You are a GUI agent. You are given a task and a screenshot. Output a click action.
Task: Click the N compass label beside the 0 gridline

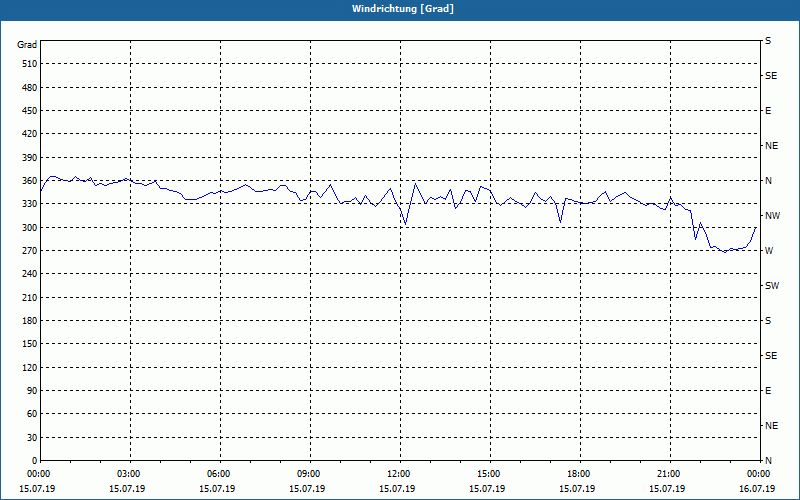point(768,461)
